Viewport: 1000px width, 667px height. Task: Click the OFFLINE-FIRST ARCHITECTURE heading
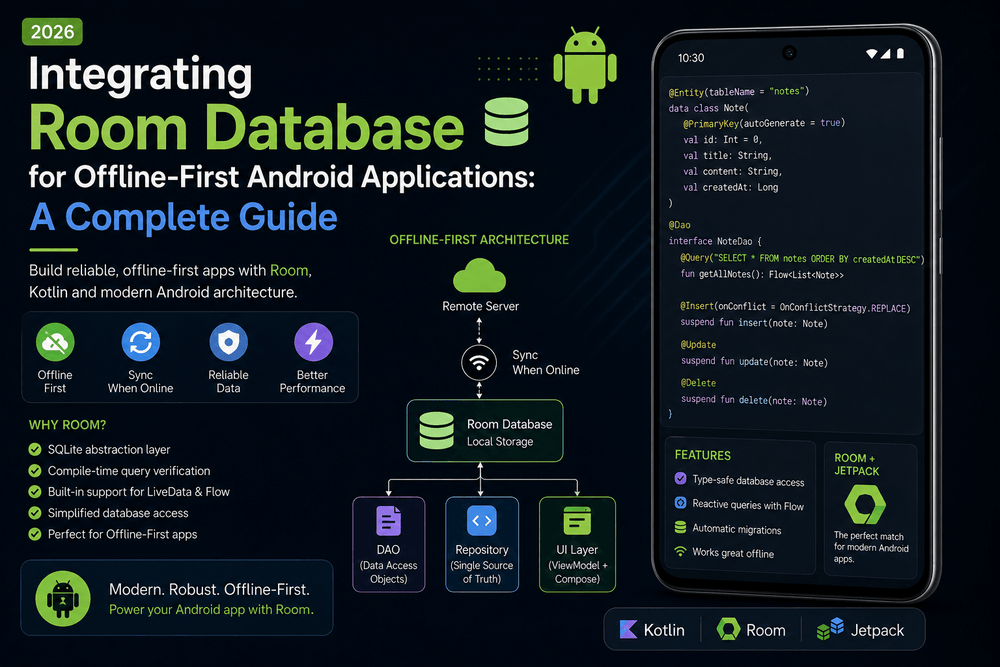[479, 240]
